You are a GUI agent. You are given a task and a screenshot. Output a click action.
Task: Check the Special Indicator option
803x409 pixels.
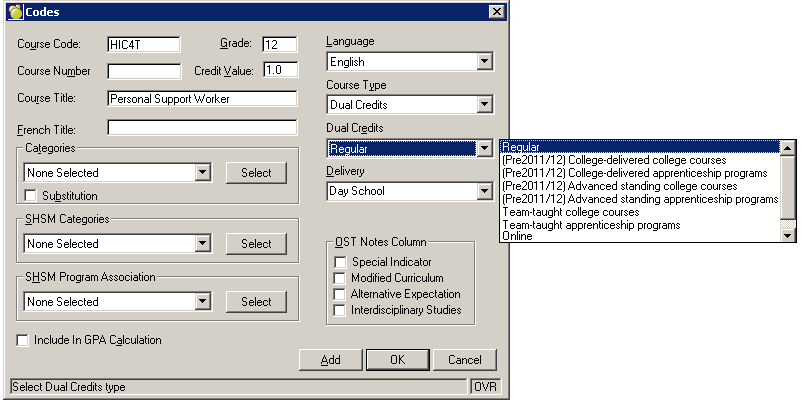(x=340, y=262)
